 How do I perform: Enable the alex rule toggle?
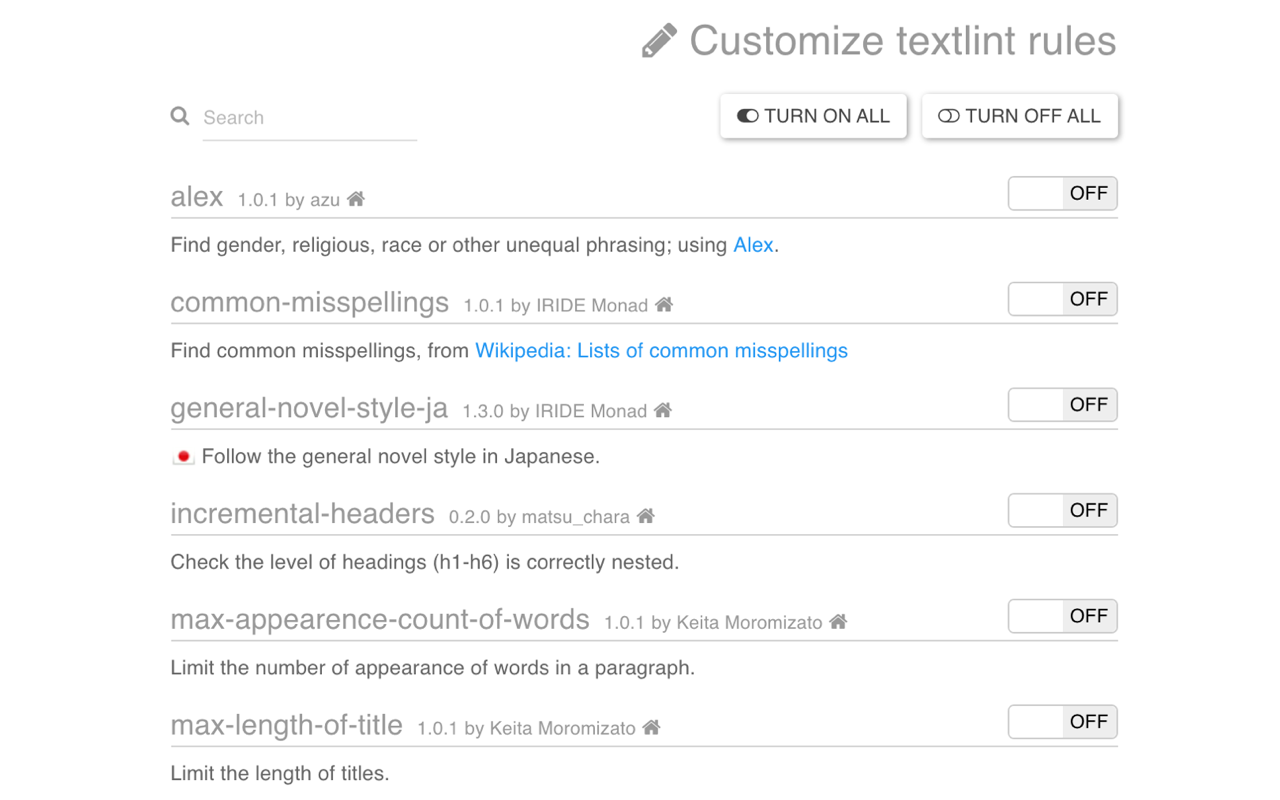pyautogui.click(x=1062, y=194)
